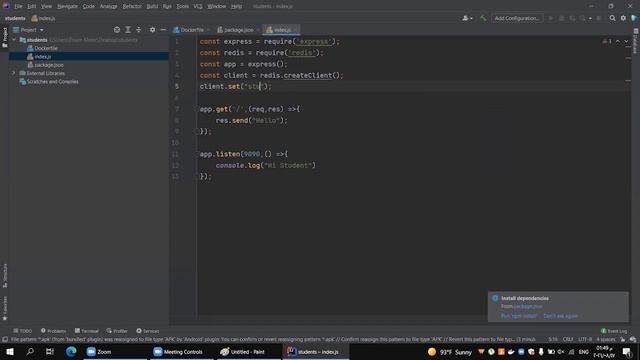Click the warning count inspection widget

pyautogui.click(x=607, y=41)
